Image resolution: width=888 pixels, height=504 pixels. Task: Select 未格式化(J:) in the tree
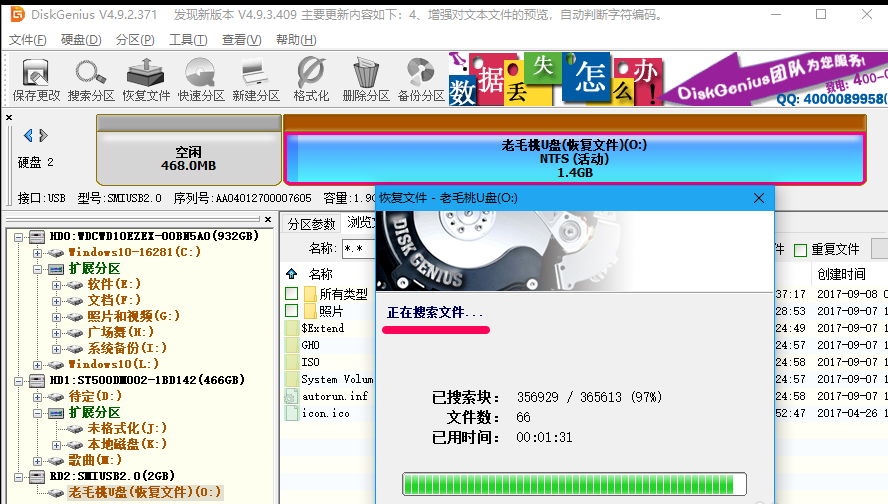127,428
